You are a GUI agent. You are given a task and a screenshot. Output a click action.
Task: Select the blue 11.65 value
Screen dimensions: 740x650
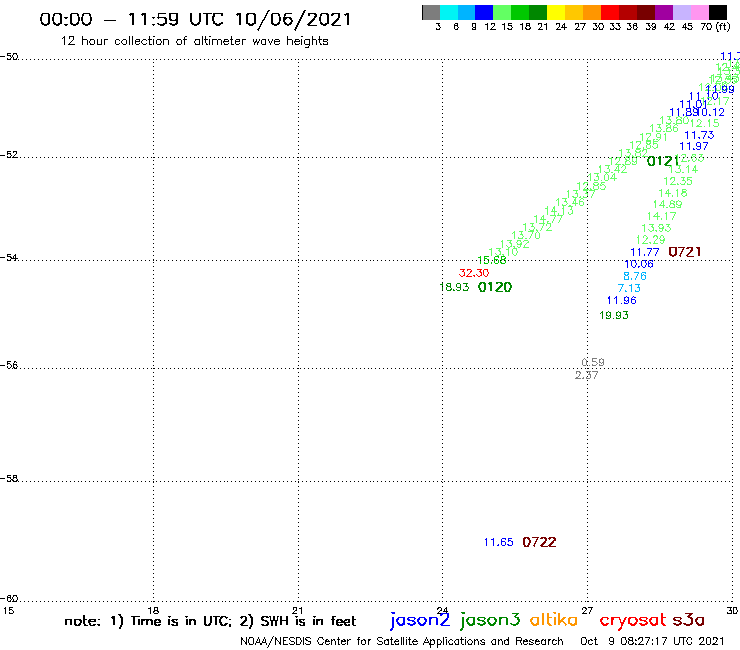(498, 542)
